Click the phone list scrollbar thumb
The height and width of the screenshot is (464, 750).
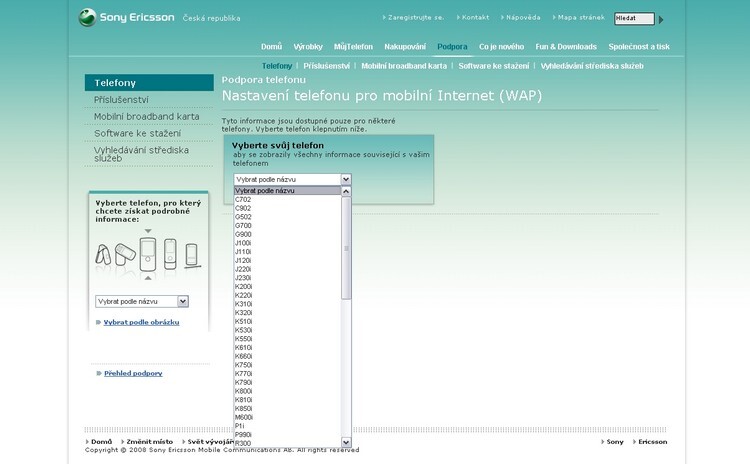(346, 248)
